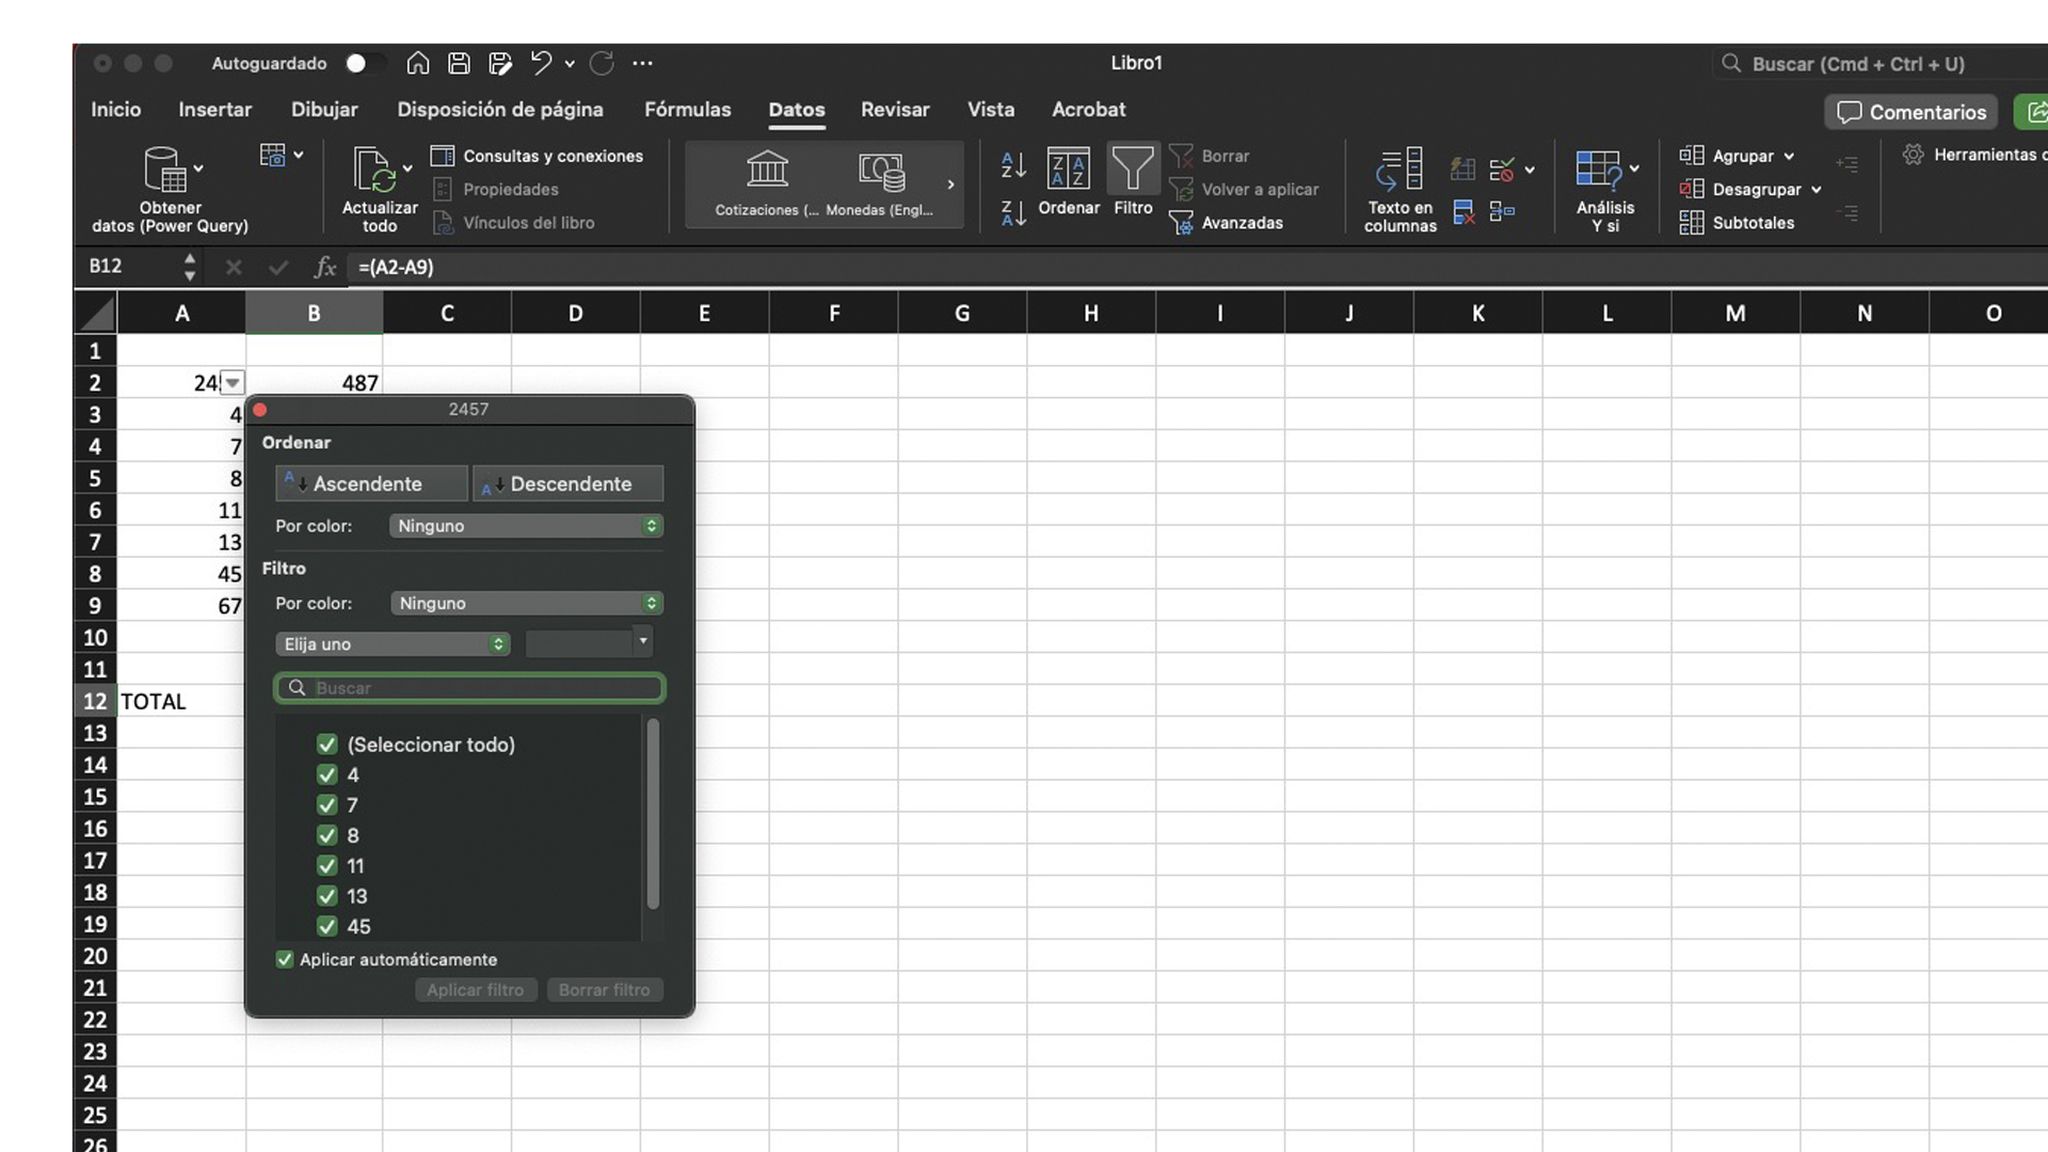The image size is (2048, 1152).
Task: Disable Aplicar automáticamente
Action: click(x=285, y=959)
